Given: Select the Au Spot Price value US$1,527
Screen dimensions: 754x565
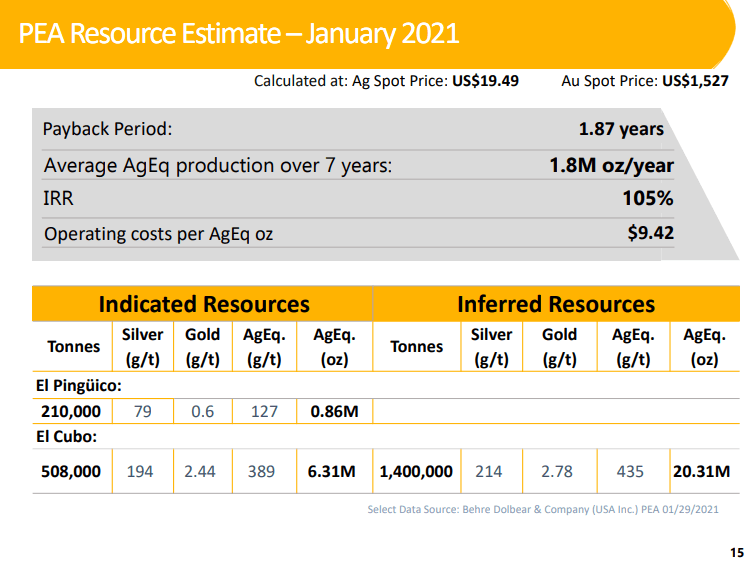Looking at the screenshot, I should click(695, 81).
